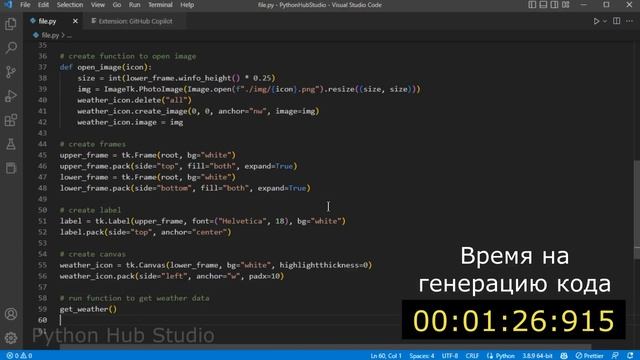
Task: Open Run and Debug view icon
Action: click(x=11, y=96)
